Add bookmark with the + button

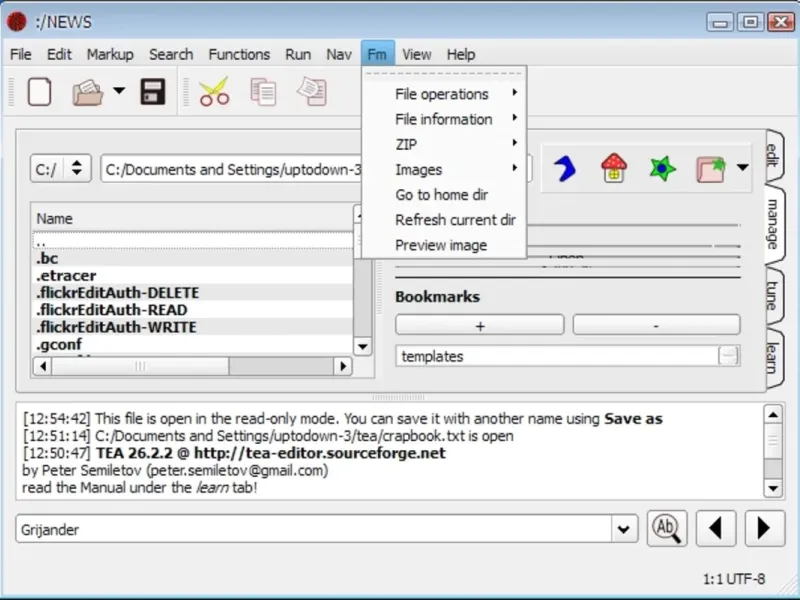[480, 325]
